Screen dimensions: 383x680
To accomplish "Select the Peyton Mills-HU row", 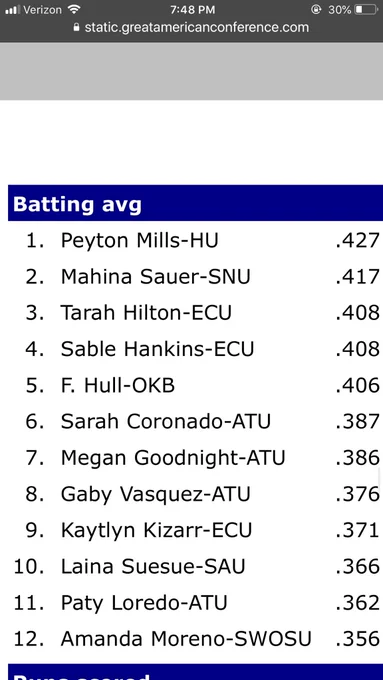I will point(195,240).
